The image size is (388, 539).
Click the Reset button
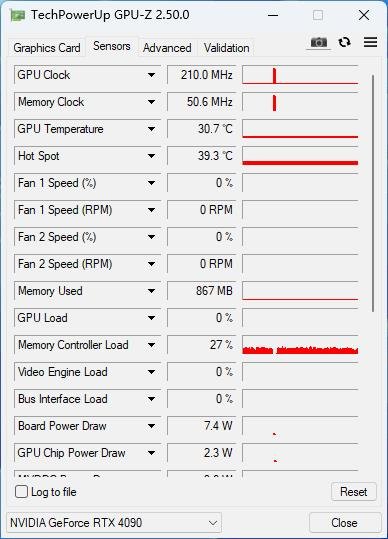(x=354, y=492)
